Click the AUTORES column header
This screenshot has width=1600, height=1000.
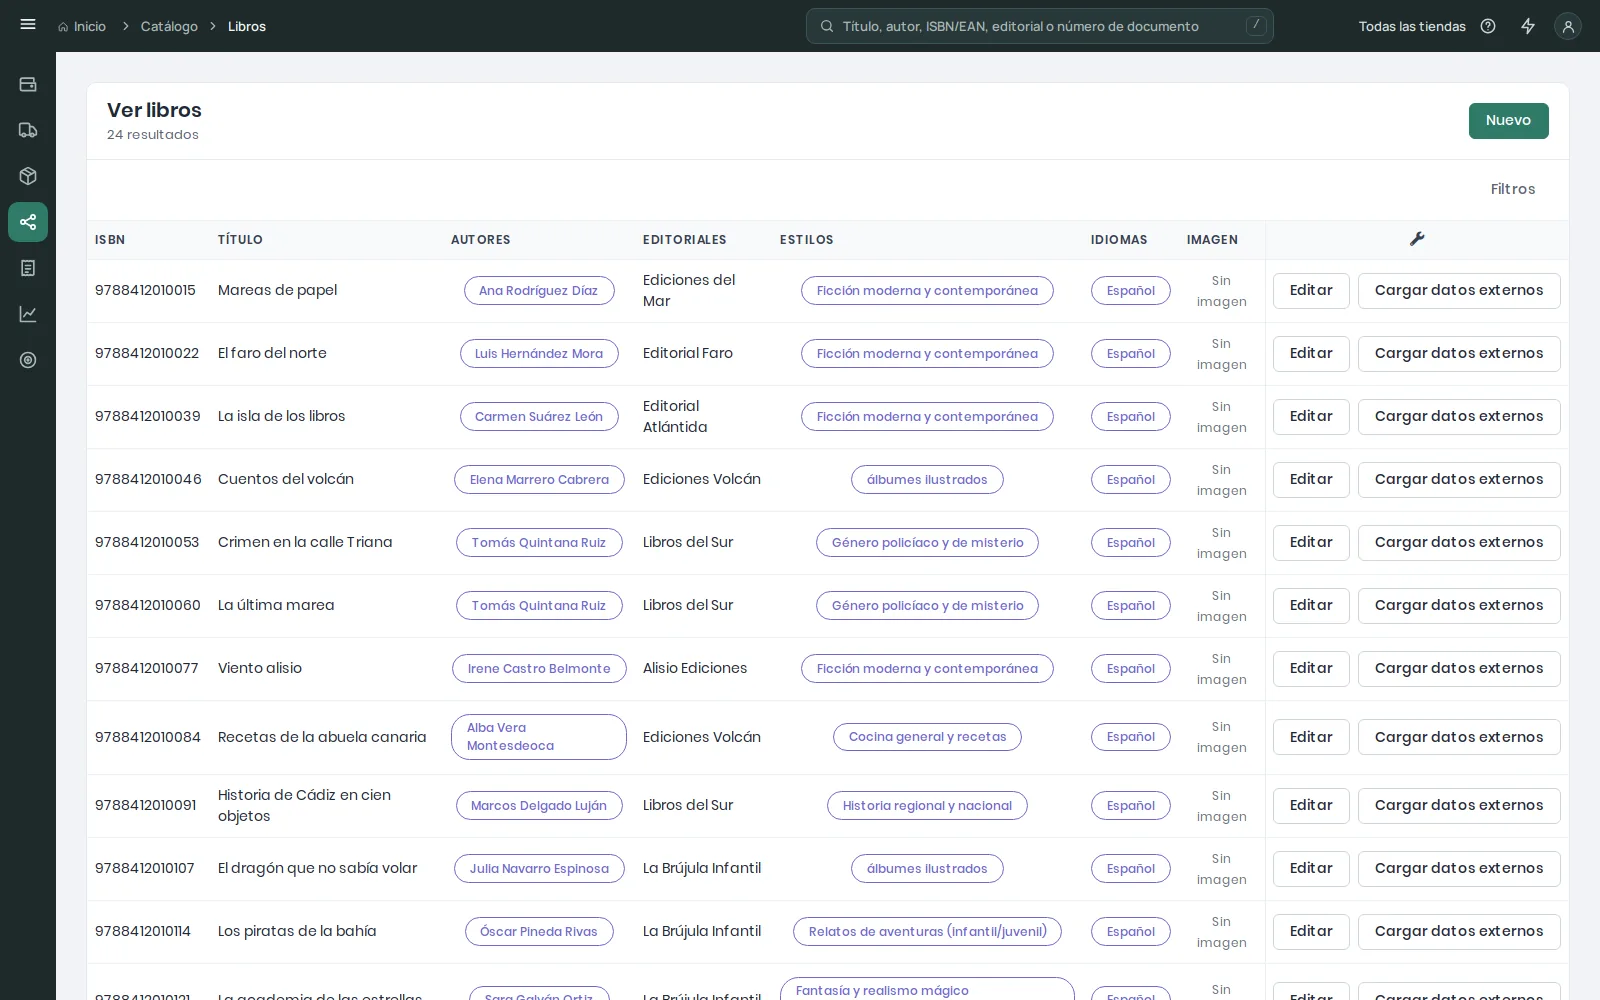[x=481, y=240]
